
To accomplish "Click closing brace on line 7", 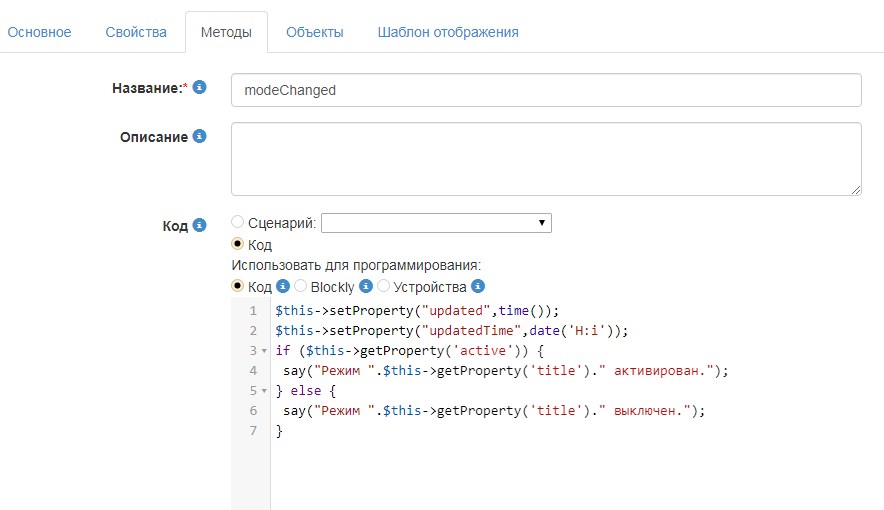I will pyautogui.click(x=279, y=431).
